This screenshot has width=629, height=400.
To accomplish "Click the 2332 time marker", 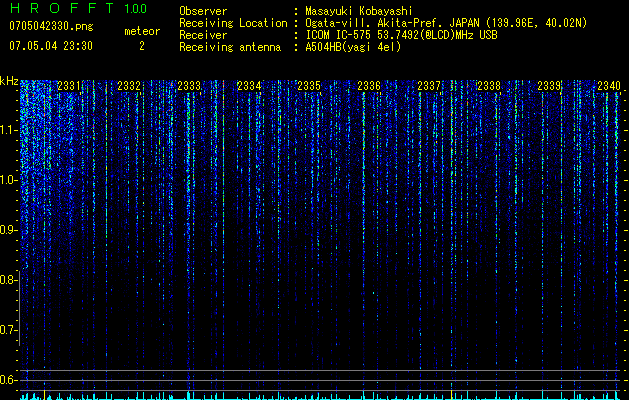I will click(129, 86).
